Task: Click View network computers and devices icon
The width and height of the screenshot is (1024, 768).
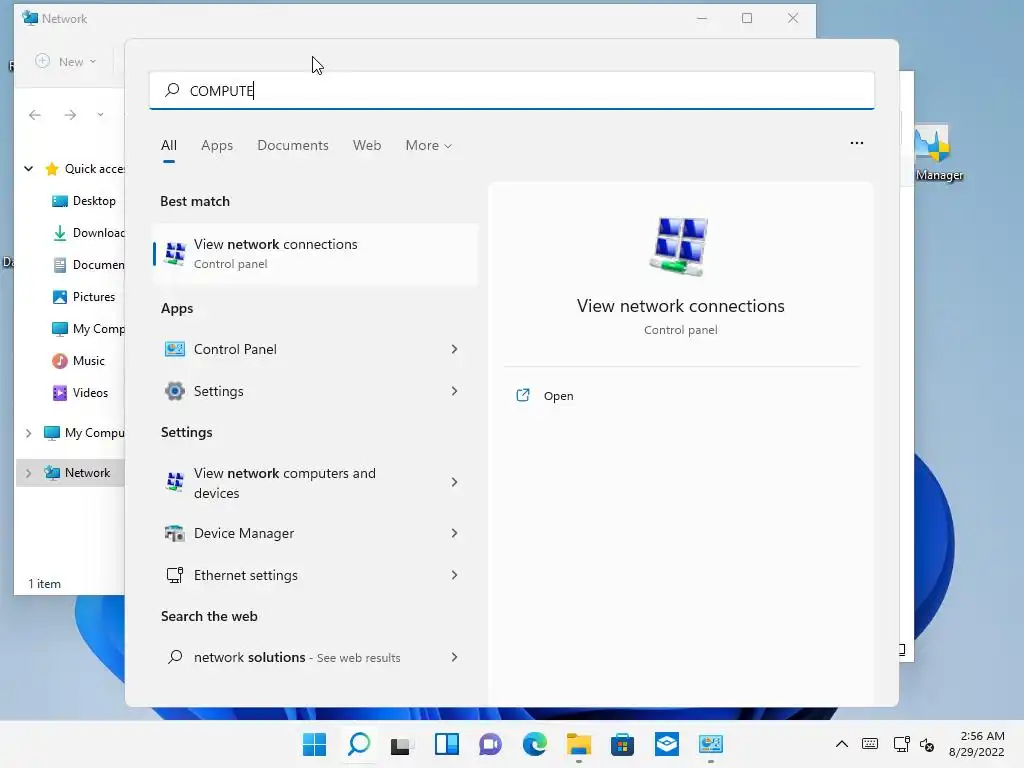Action: pos(174,482)
